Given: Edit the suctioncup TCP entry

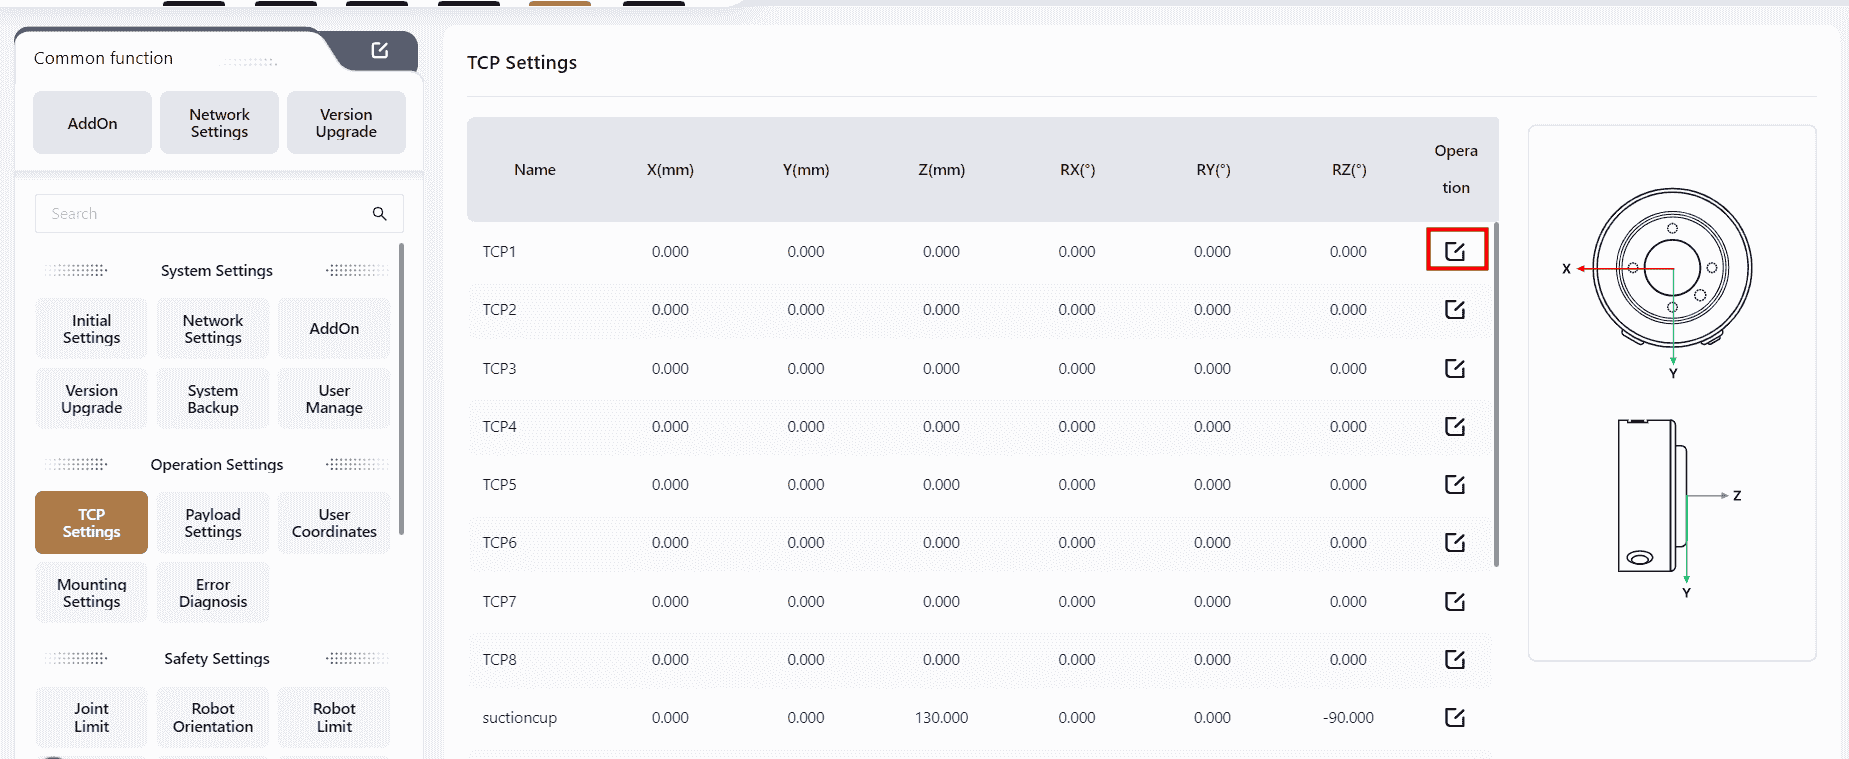Looking at the screenshot, I should (x=1455, y=718).
